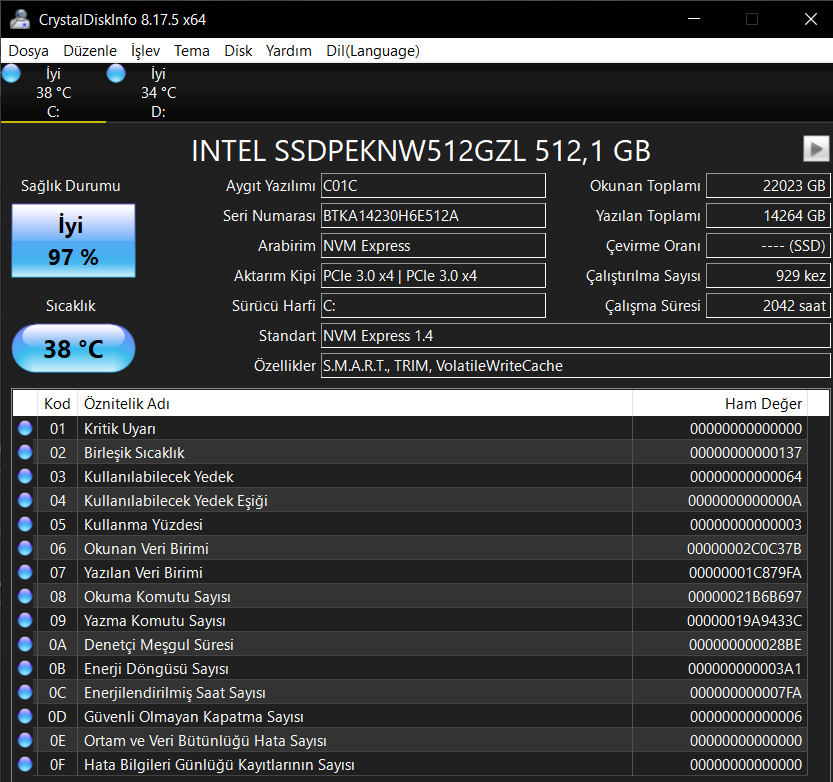Click the İyi 97 % health status button
833x782 pixels.
pos(73,241)
